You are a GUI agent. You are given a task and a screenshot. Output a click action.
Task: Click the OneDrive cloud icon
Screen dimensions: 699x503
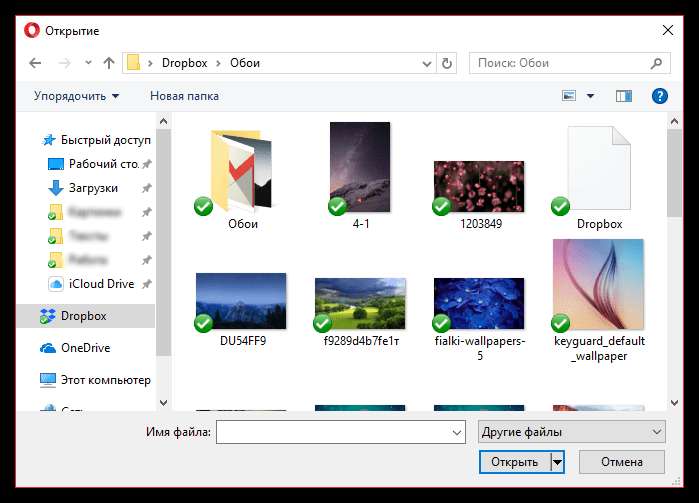pyautogui.click(x=48, y=348)
